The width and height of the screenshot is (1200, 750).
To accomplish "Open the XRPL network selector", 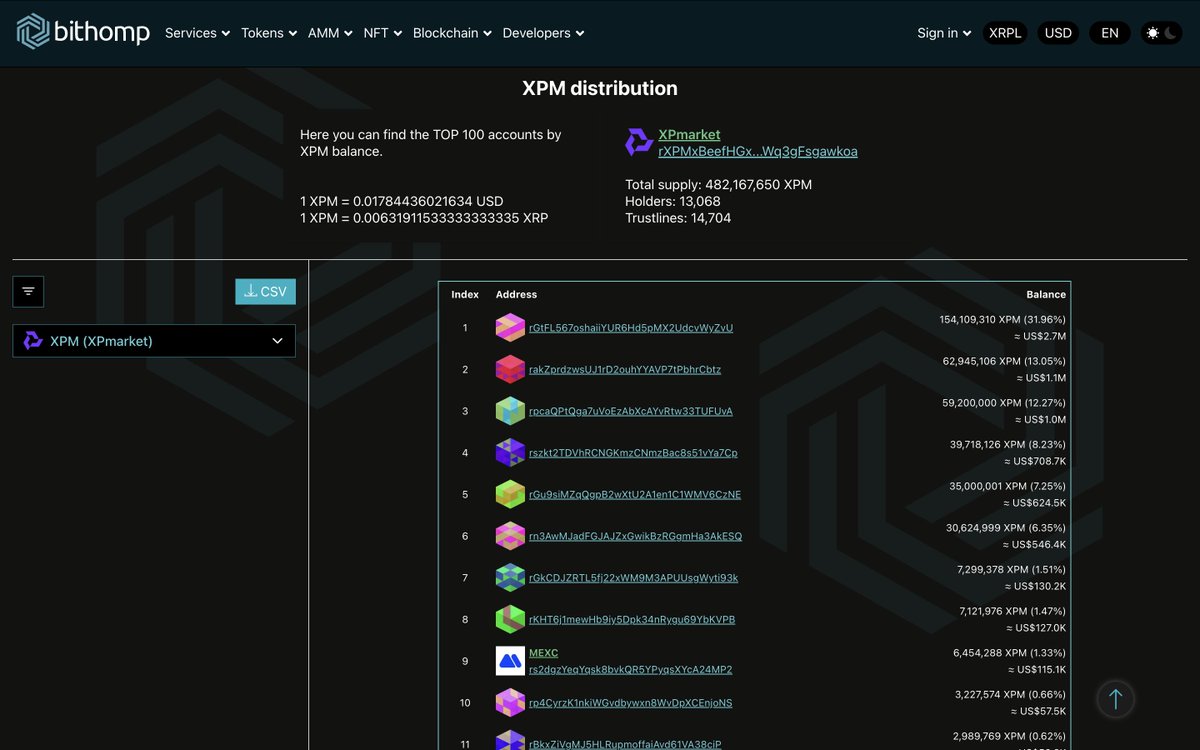I will point(1005,33).
